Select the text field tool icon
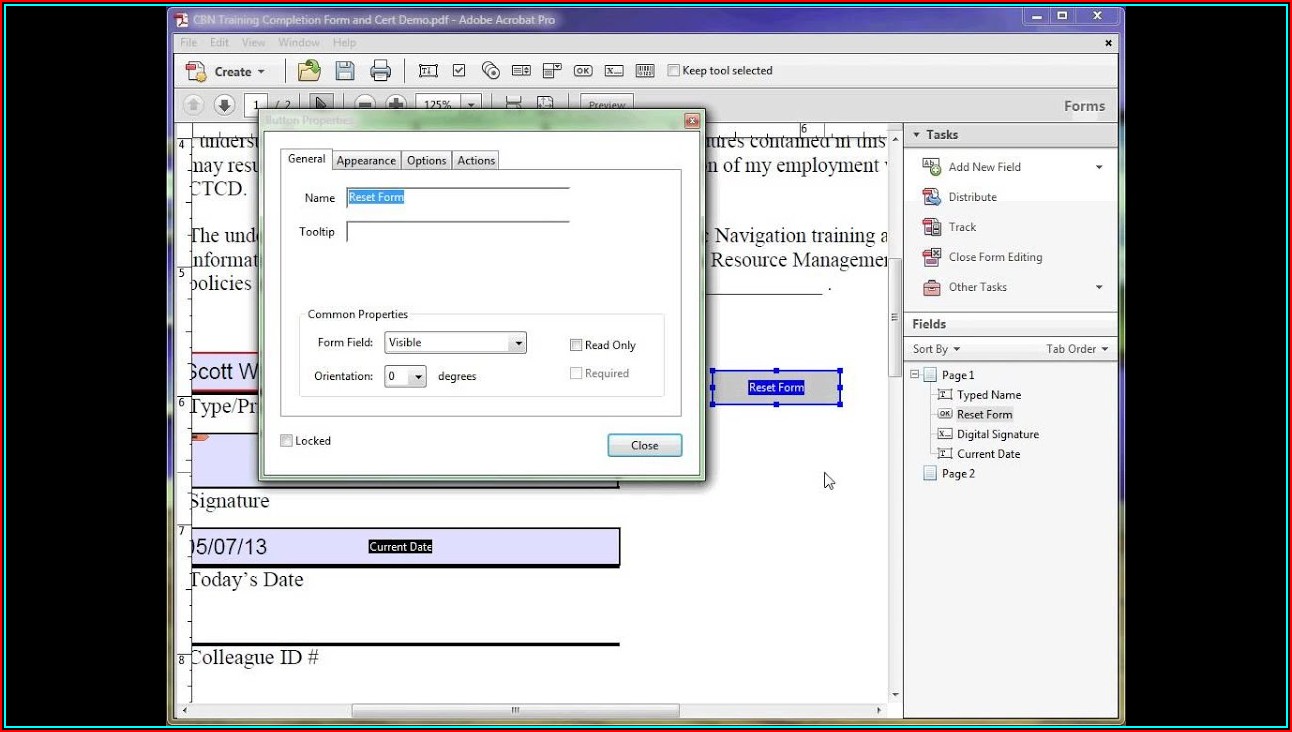The image size is (1292, 732). point(428,71)
